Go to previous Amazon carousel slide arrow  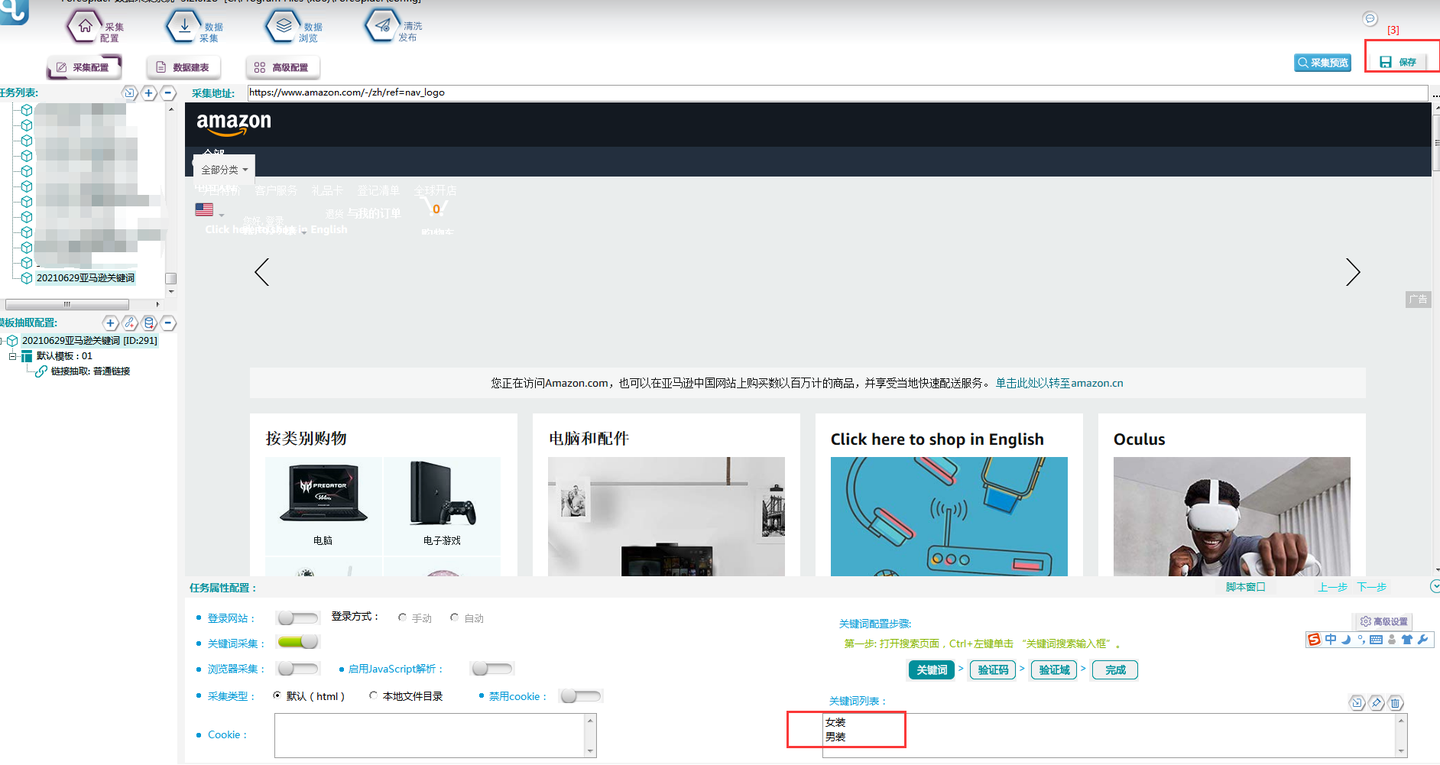pos(262,272)
